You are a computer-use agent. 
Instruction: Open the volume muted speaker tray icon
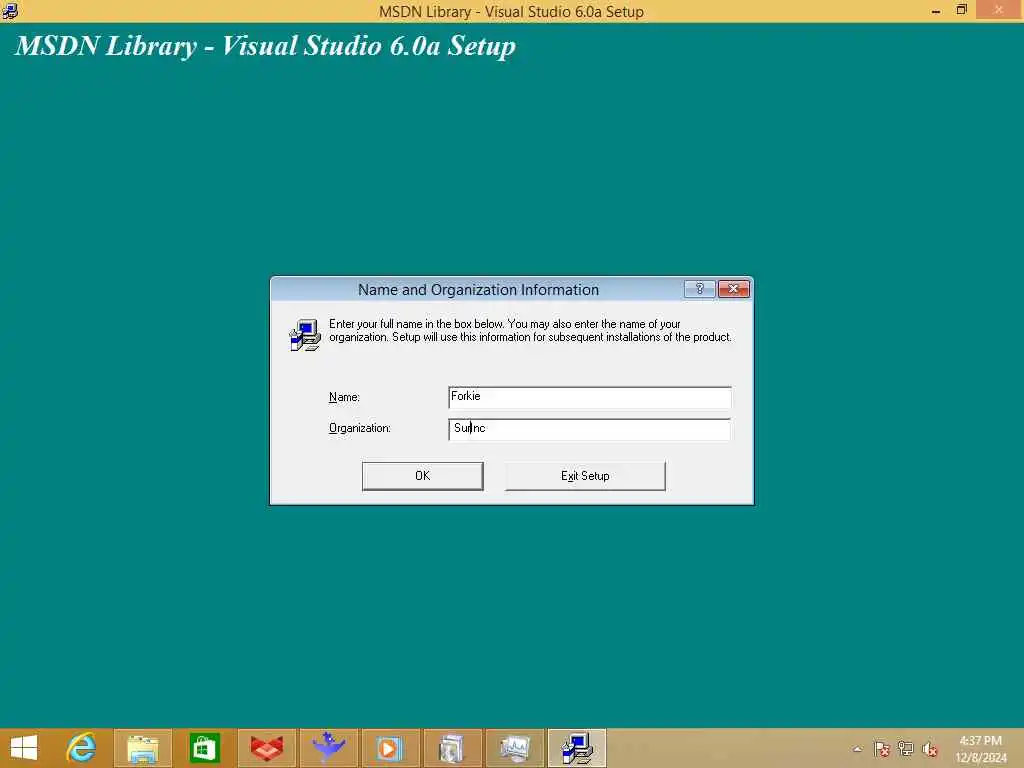point(929,749)
